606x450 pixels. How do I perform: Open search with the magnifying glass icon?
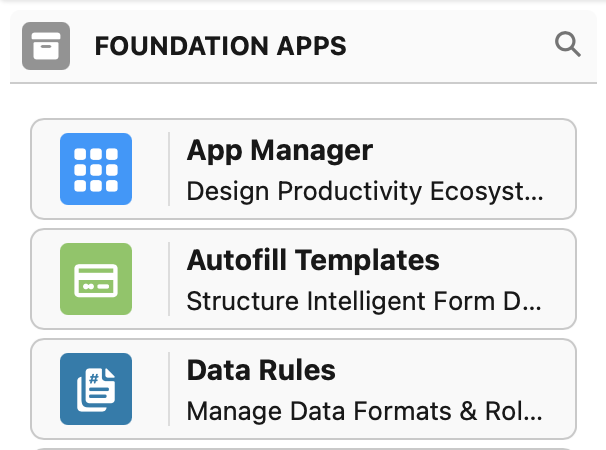(567, 45)
